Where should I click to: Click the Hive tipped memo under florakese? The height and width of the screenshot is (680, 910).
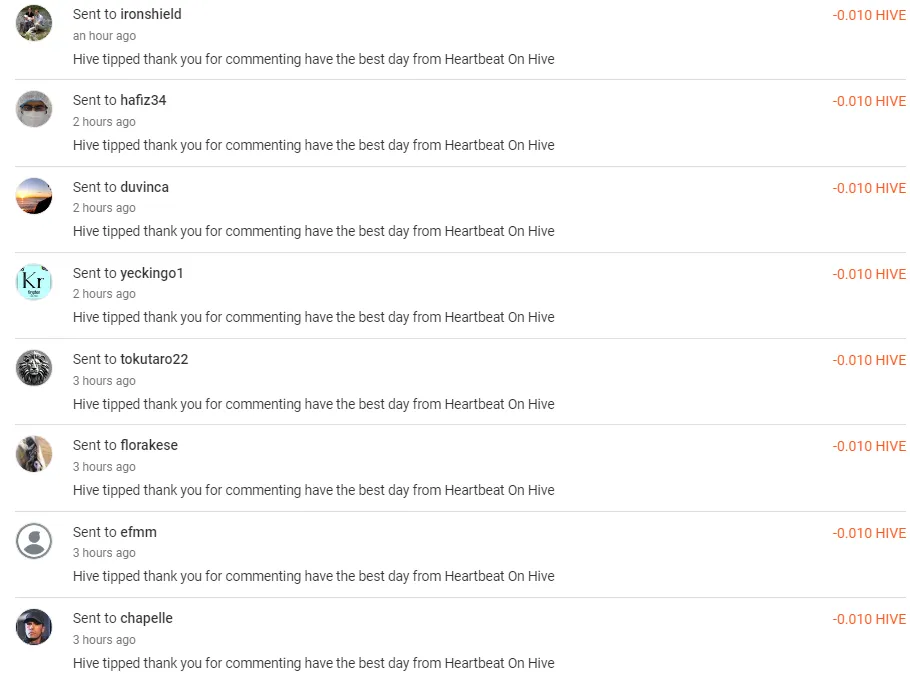point(313,490)
